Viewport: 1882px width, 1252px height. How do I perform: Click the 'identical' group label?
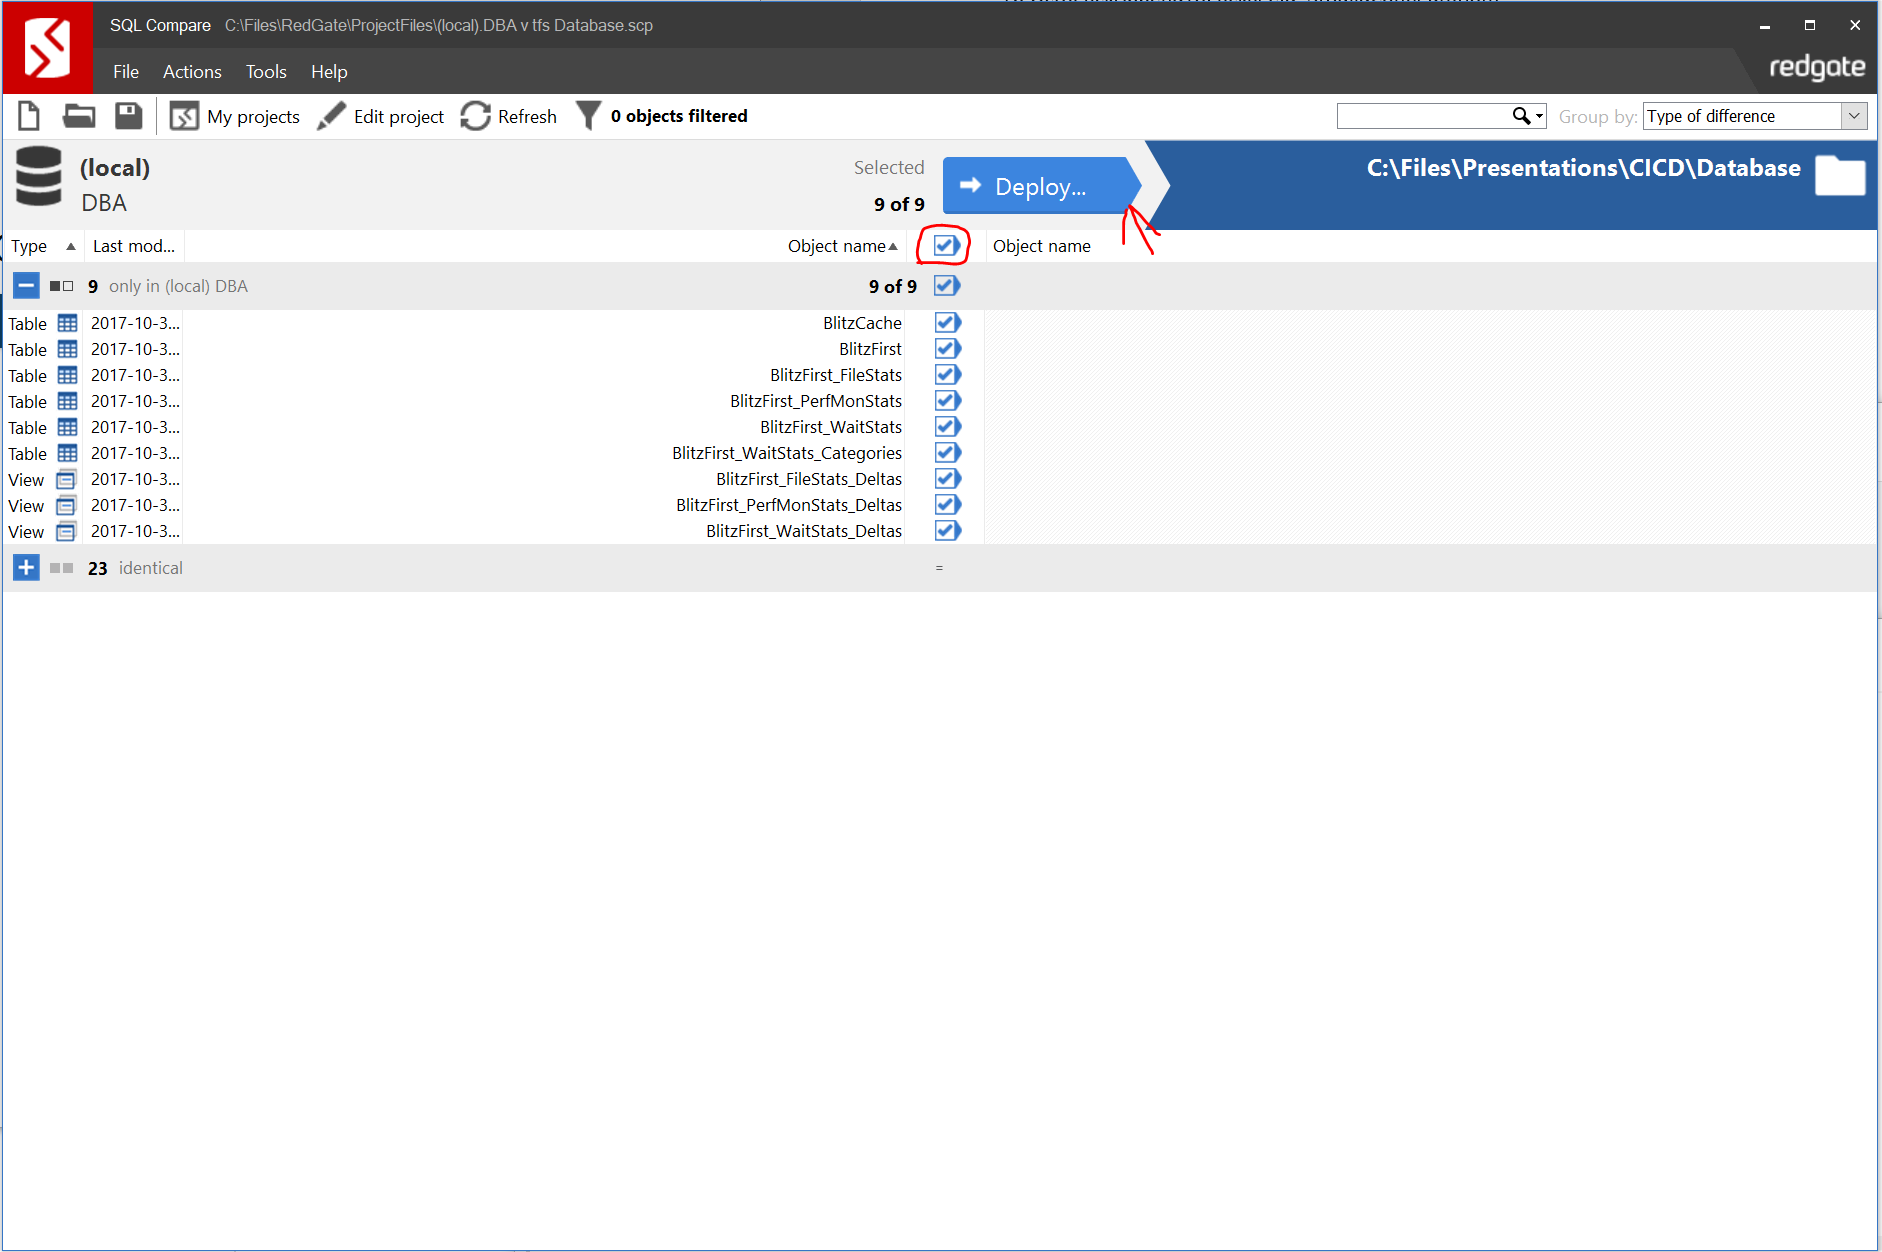coord(151,568)
